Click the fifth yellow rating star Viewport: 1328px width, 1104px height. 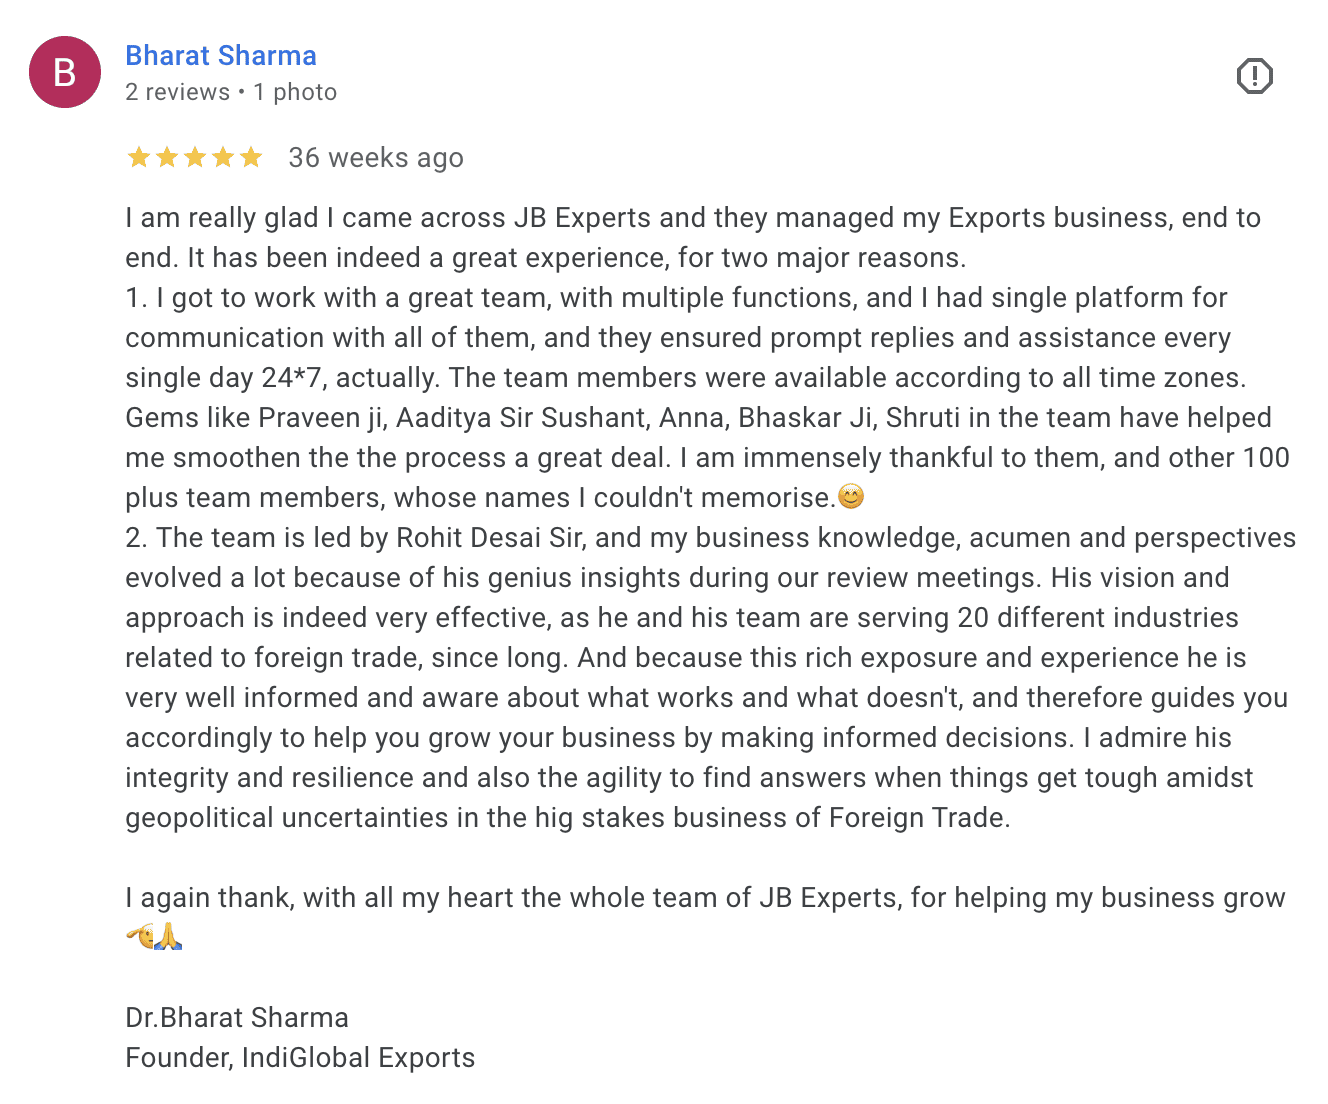pos(251,157)
